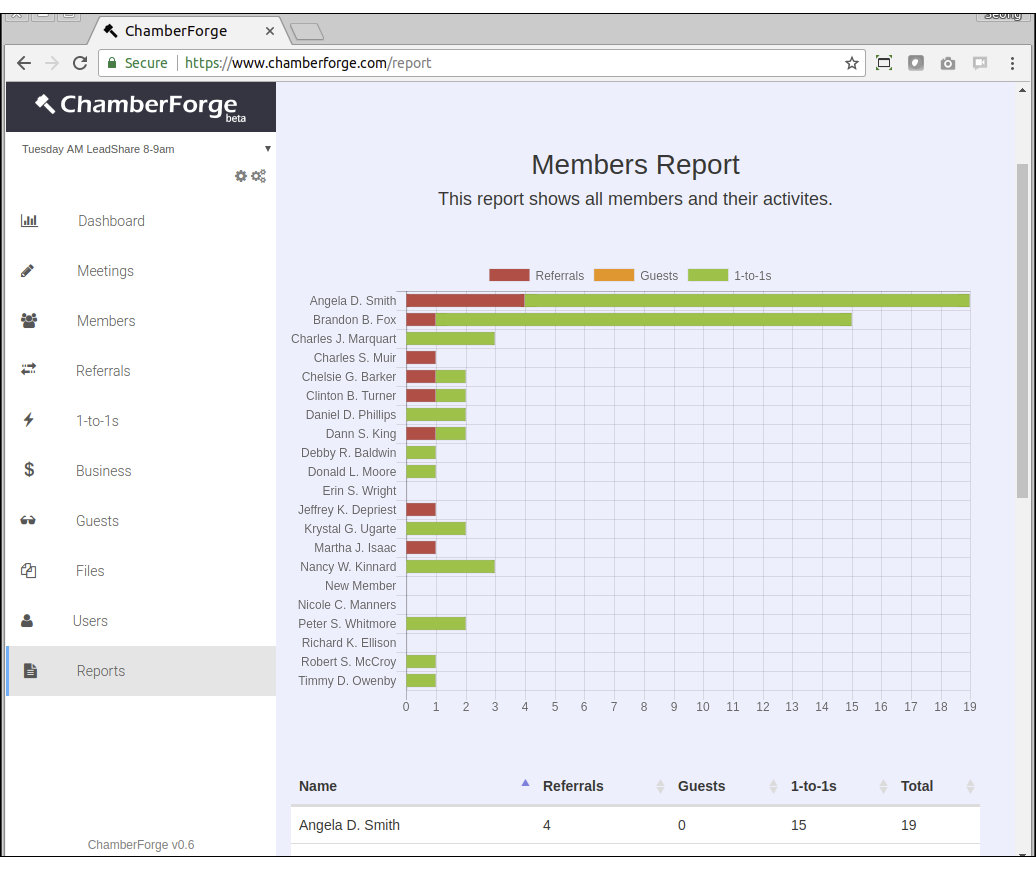Open Referrals via the arrows icon
Viewport: 1036px width, 870px height.
pyautogui.click(x=29, y=370)
